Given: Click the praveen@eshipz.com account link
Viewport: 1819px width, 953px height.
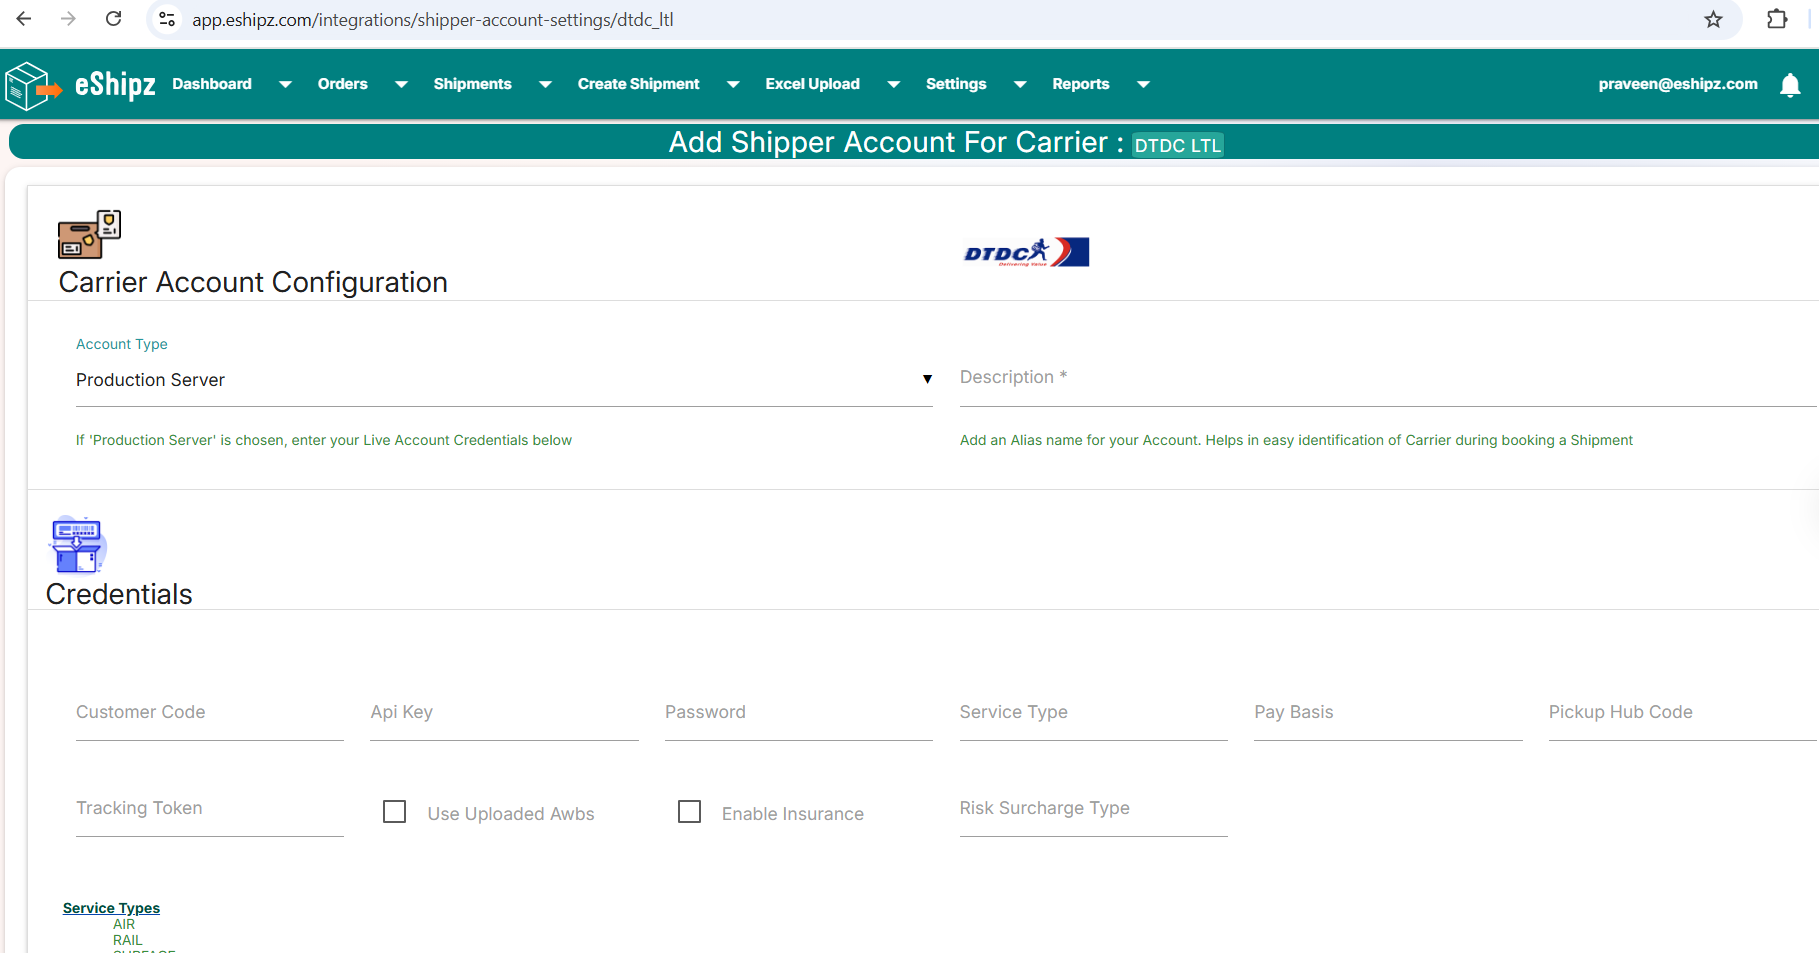Looking at the screenshot, I should click(x=1678, y=84).
